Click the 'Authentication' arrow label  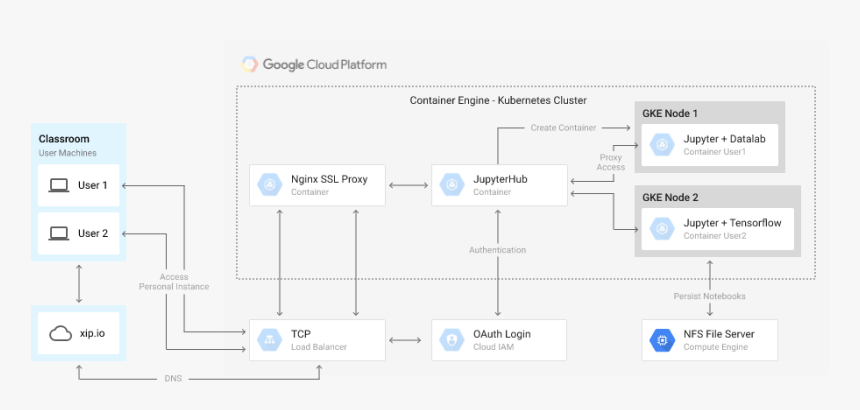coord(497,250)
